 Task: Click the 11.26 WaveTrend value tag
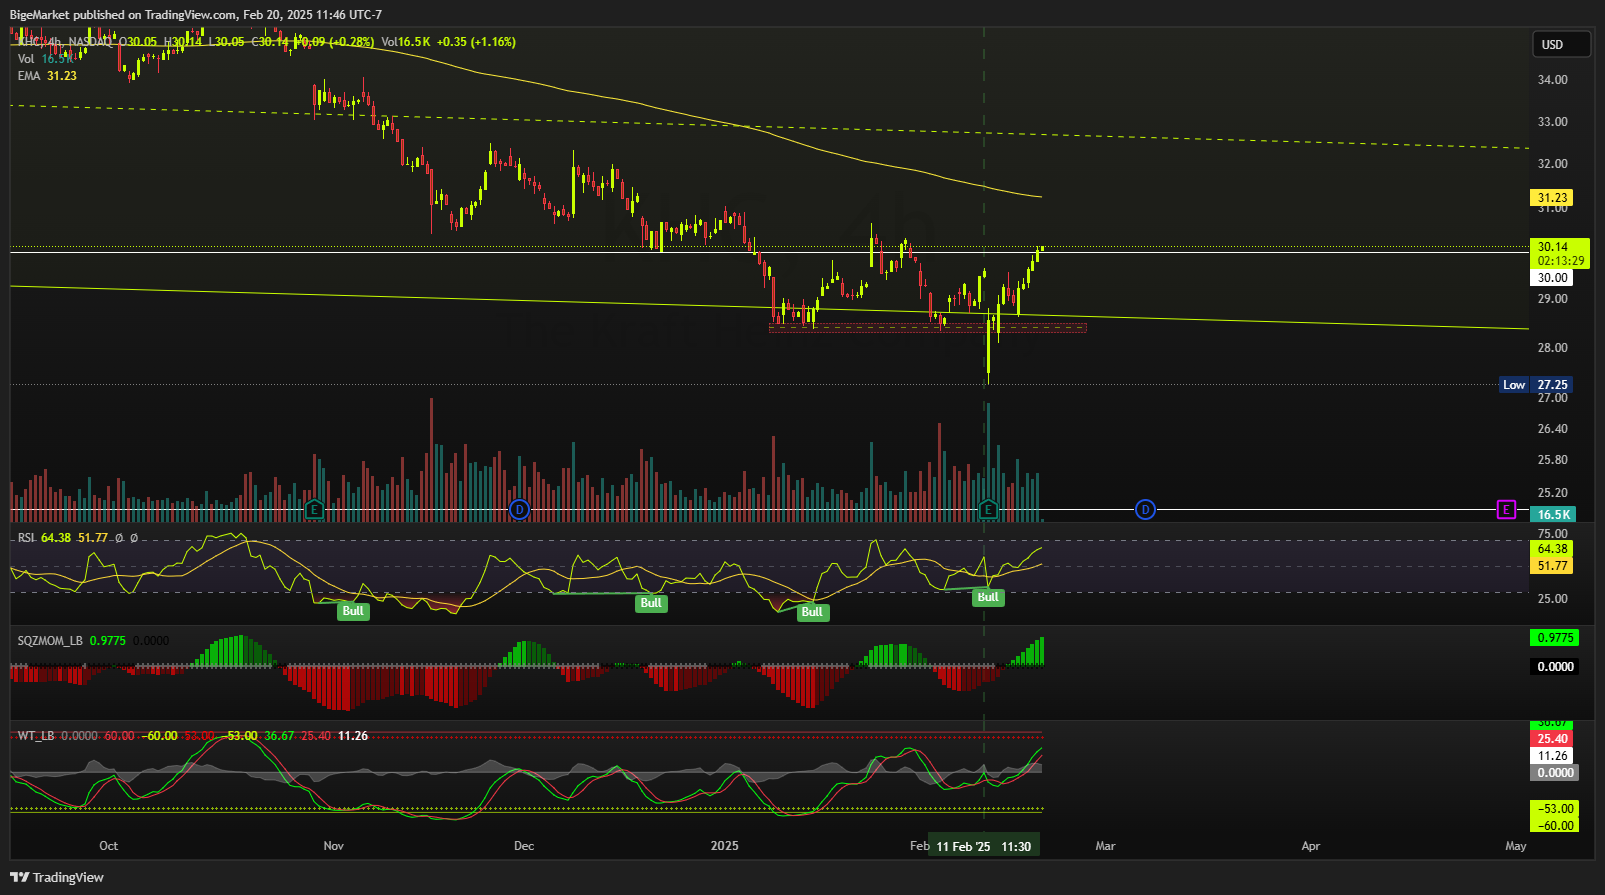(1552, 756)
